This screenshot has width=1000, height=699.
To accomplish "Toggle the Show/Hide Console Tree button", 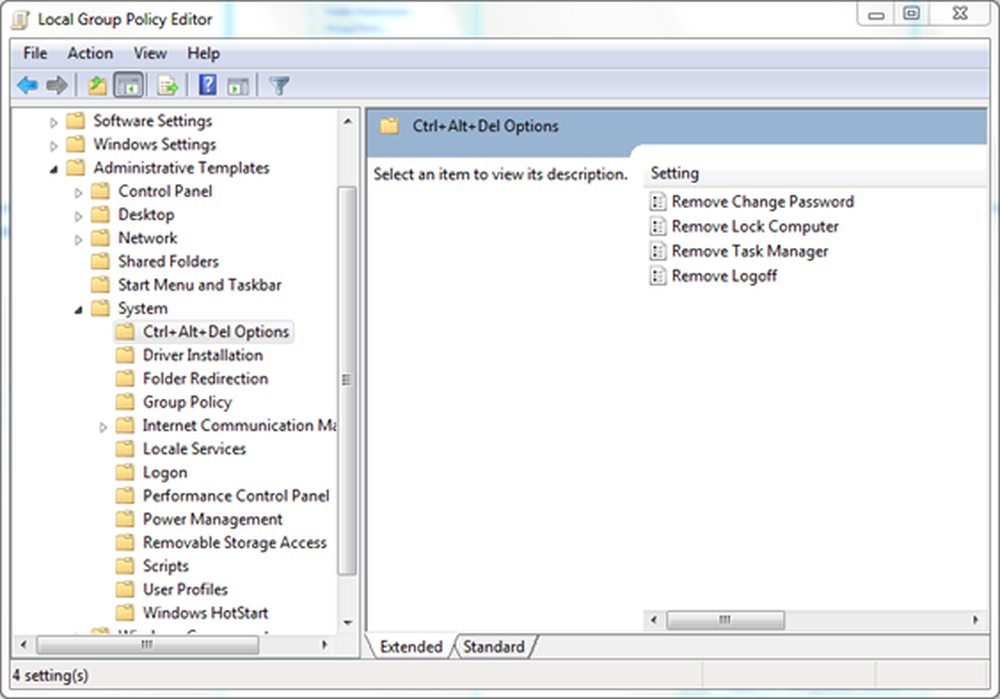I will 127,86.
